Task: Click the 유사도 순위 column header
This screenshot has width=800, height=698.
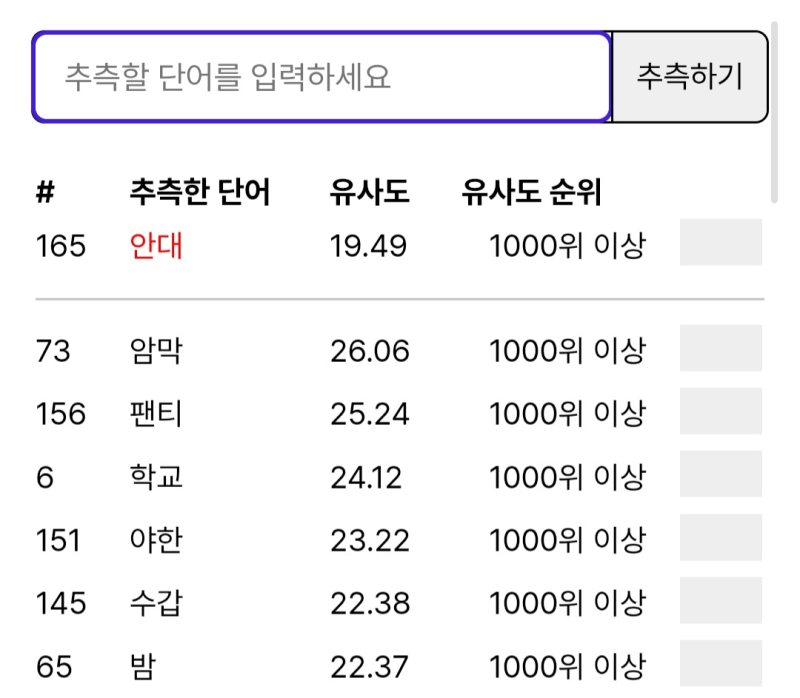Action: tap(532, 192)
